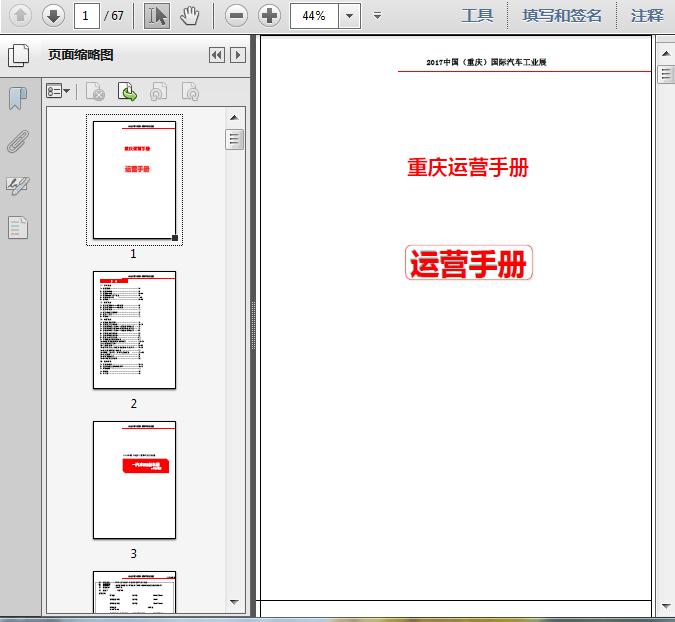Collapse the thumbnails panel with double-arrow
The width and height of the screenshot is (675, 622).
coord(217,55)
